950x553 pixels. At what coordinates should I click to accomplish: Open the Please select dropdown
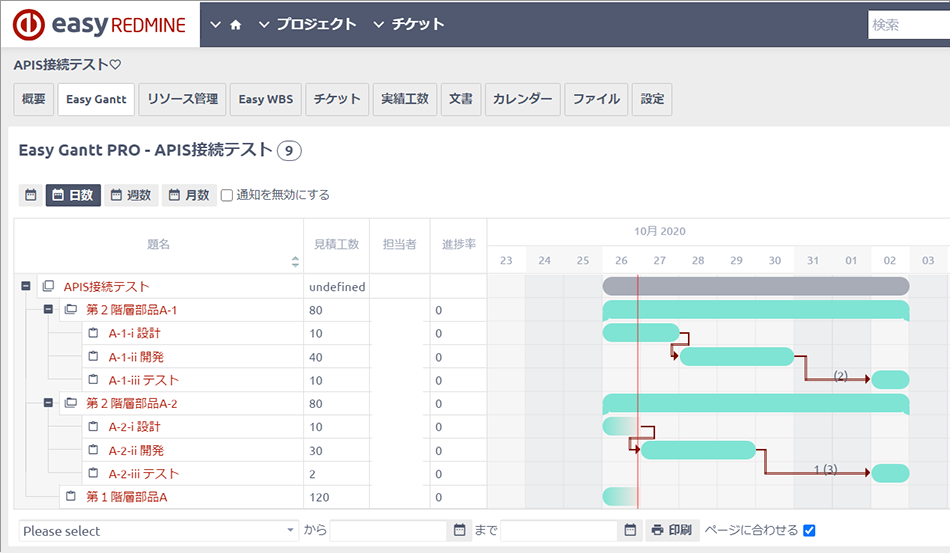tap(159, 531)
